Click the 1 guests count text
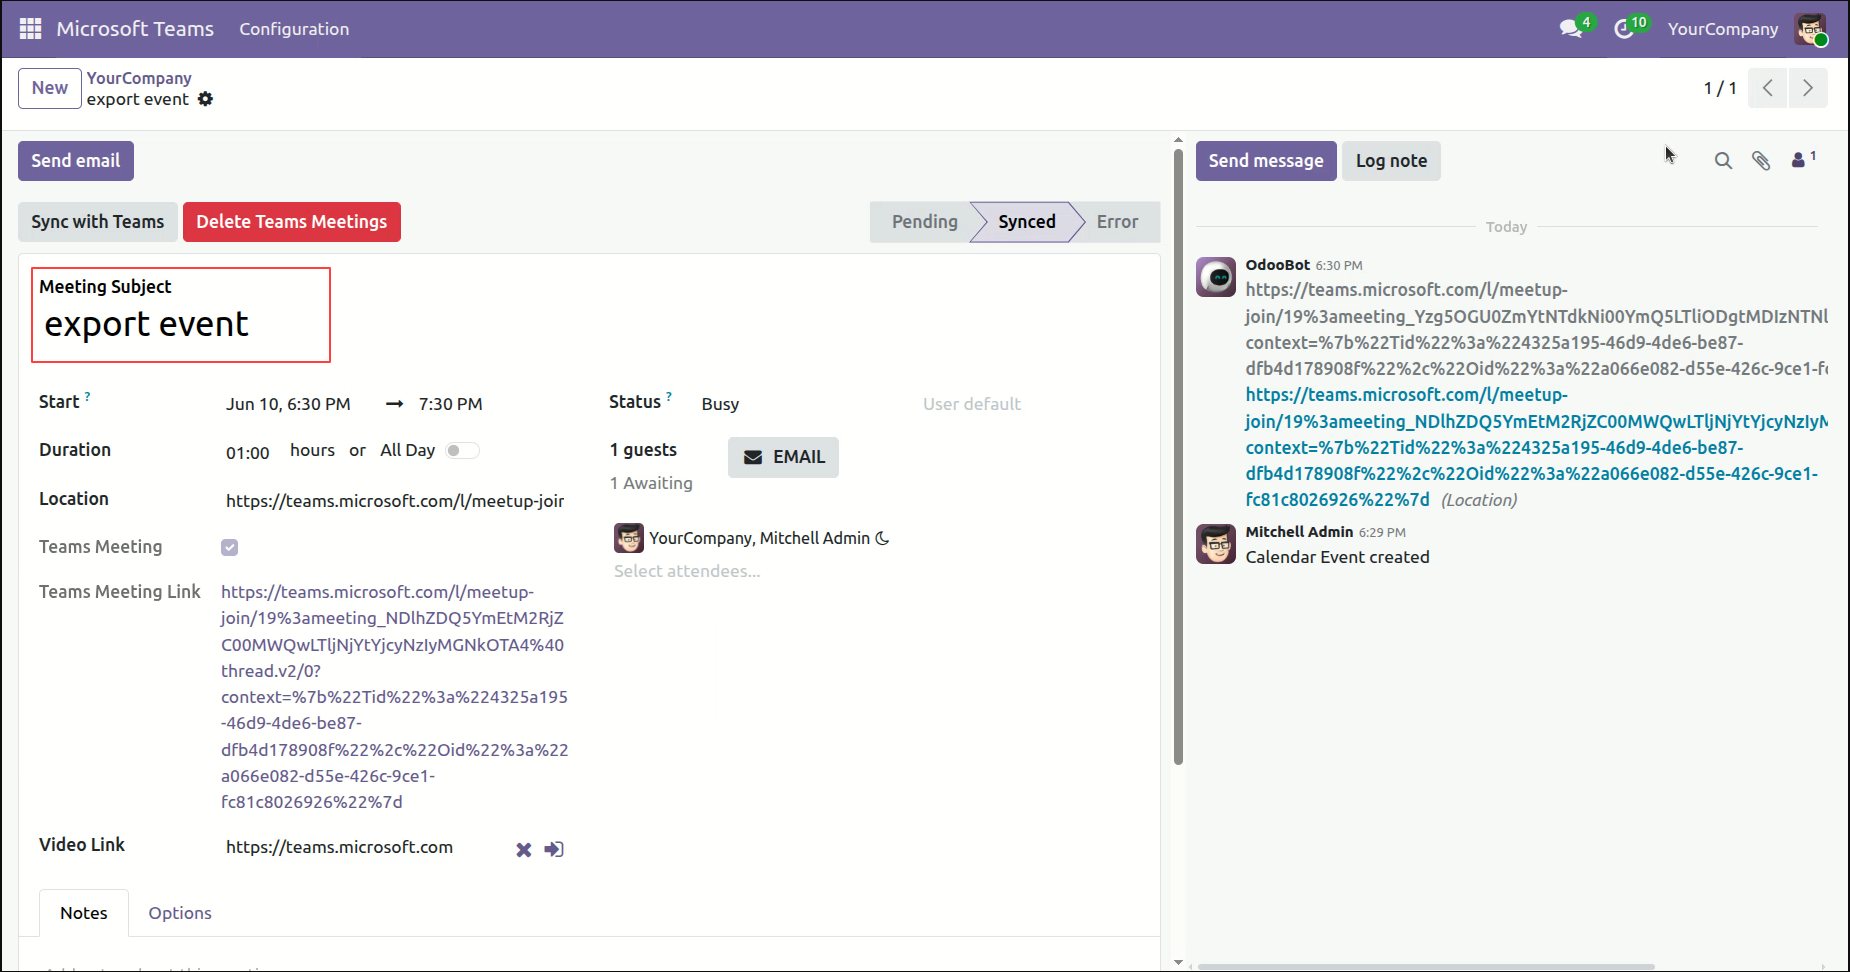Viewport: 1850px width, 972px height. point(643,450)
